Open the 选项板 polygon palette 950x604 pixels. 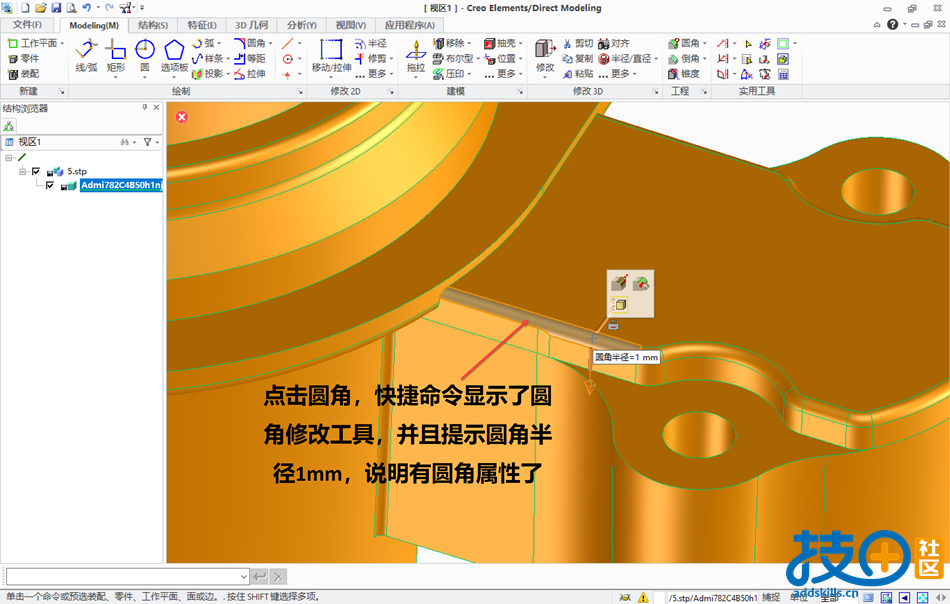click(174, 55)
